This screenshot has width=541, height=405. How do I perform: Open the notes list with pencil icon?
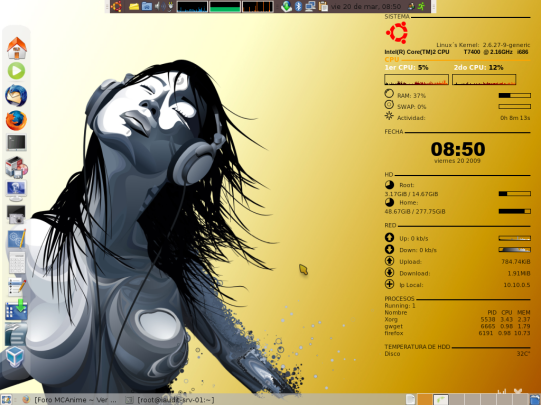17,286
